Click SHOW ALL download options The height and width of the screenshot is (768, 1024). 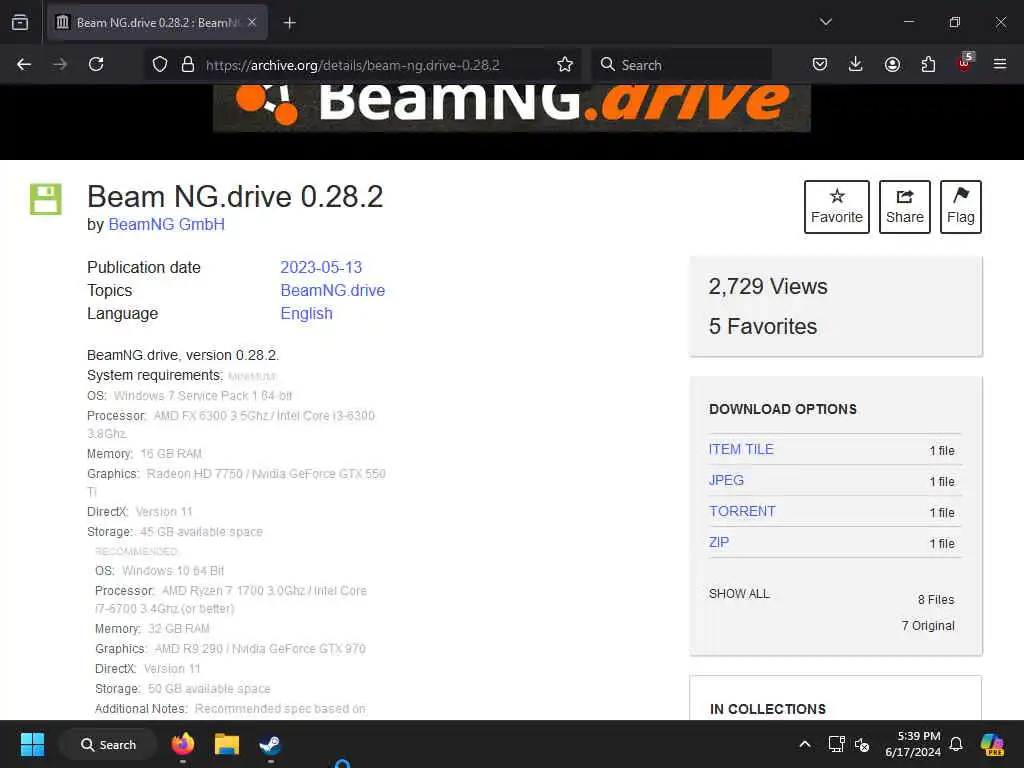[739, 594]
